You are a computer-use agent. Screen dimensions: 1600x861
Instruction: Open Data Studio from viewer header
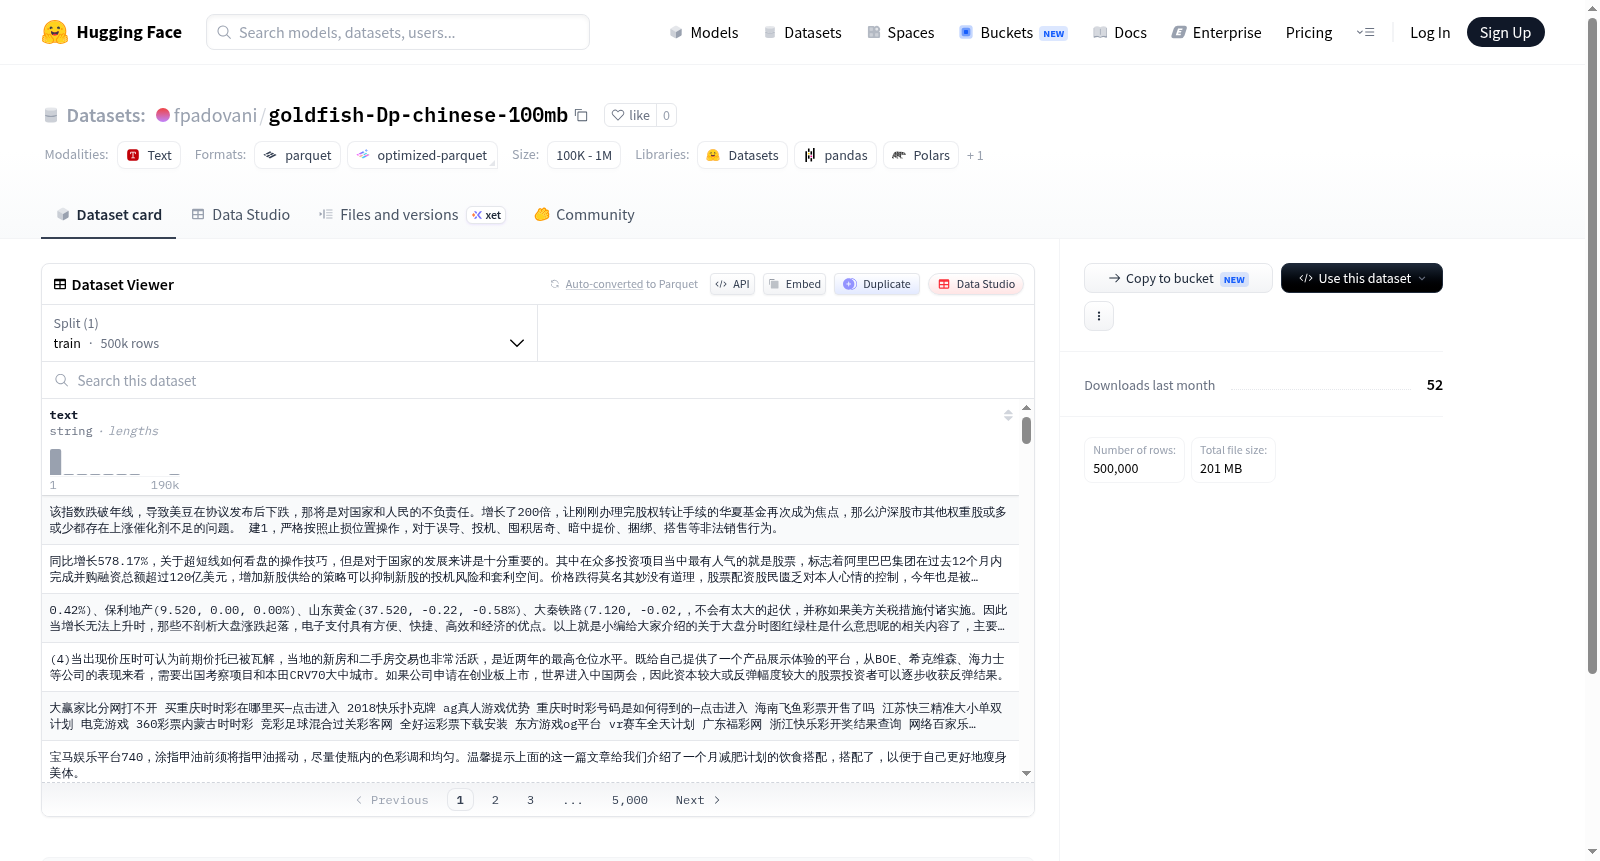point(976,284)
